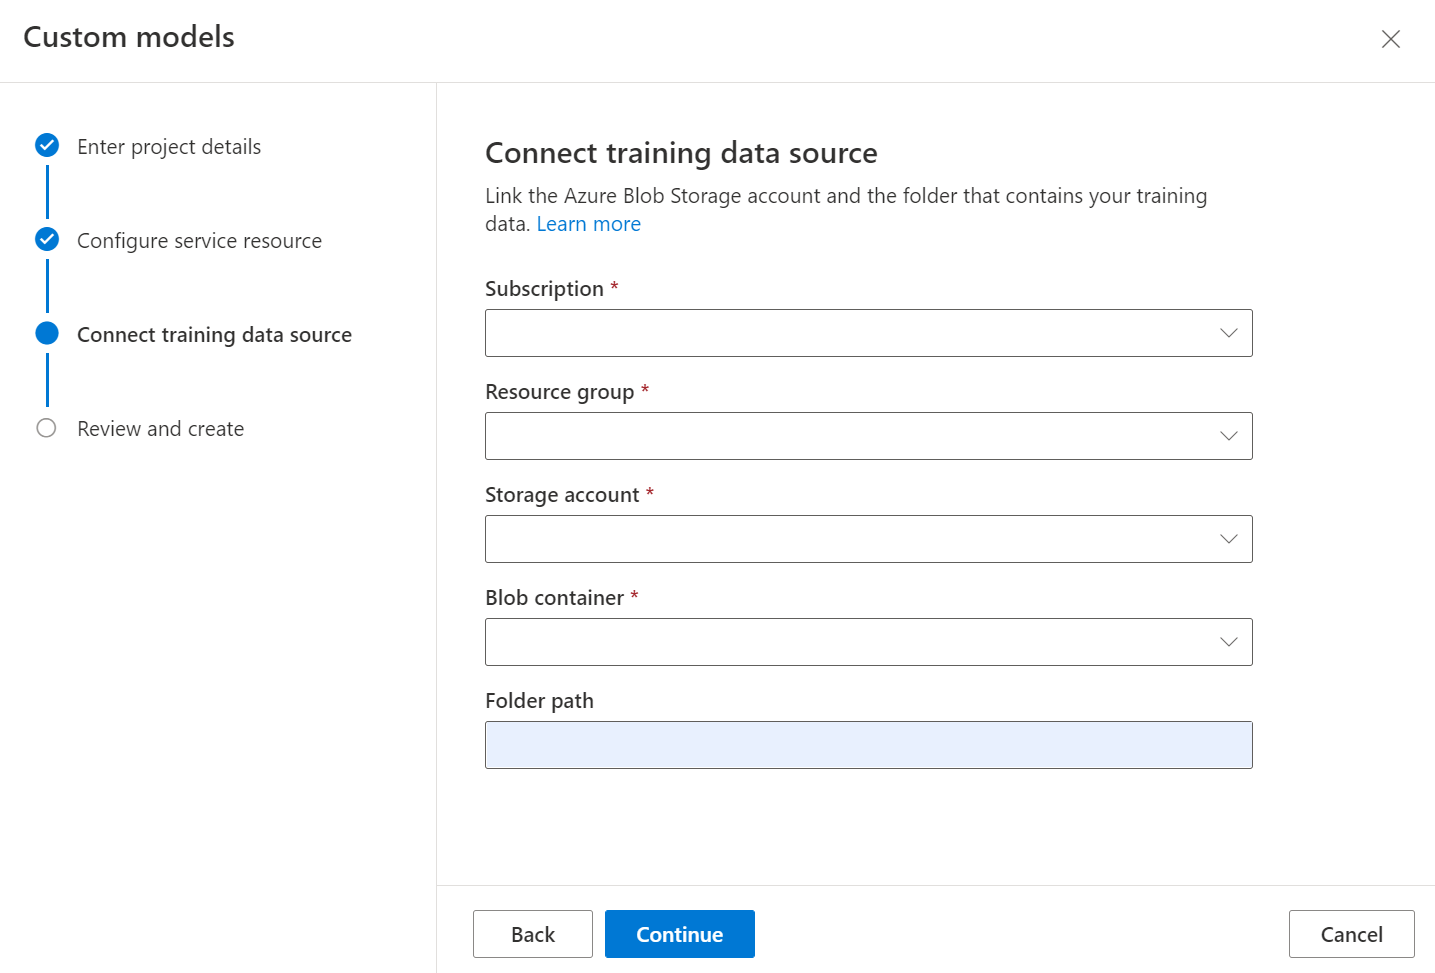Click the Review and create step circle
The height and width of the screenshot is (973, 1435).
tap(47, 428)
